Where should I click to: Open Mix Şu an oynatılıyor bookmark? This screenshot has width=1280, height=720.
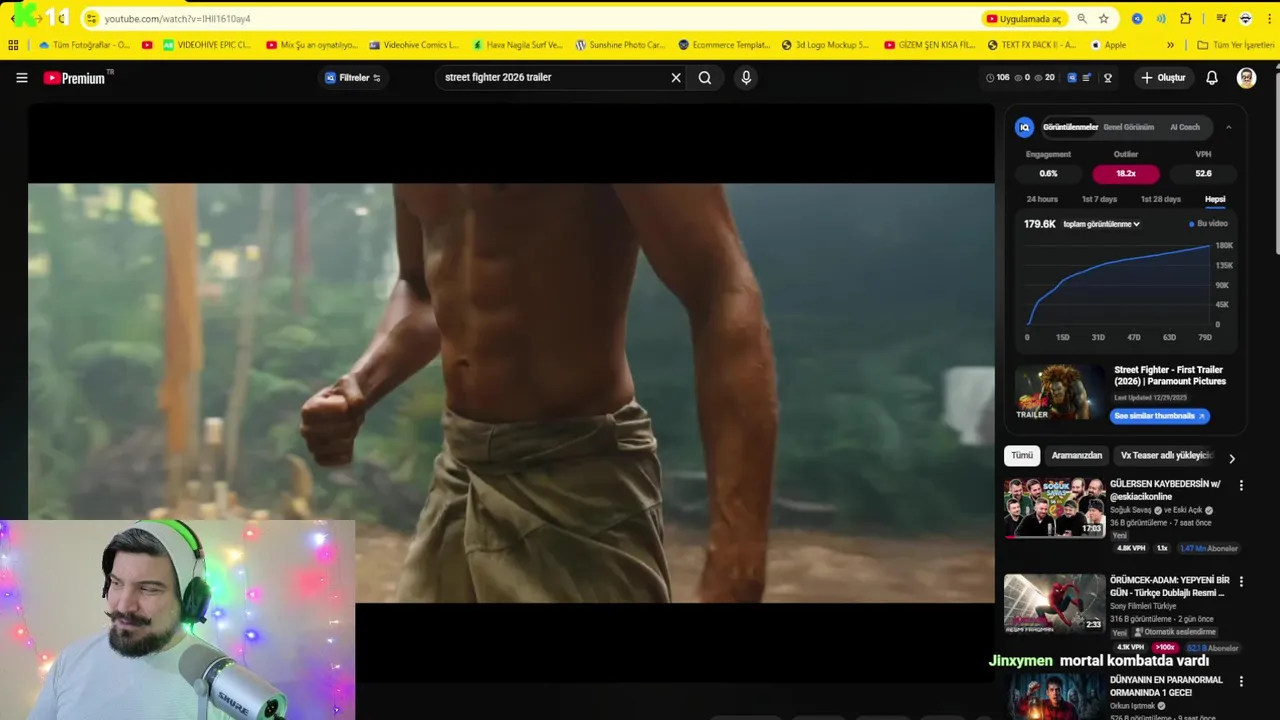point(312,45)
